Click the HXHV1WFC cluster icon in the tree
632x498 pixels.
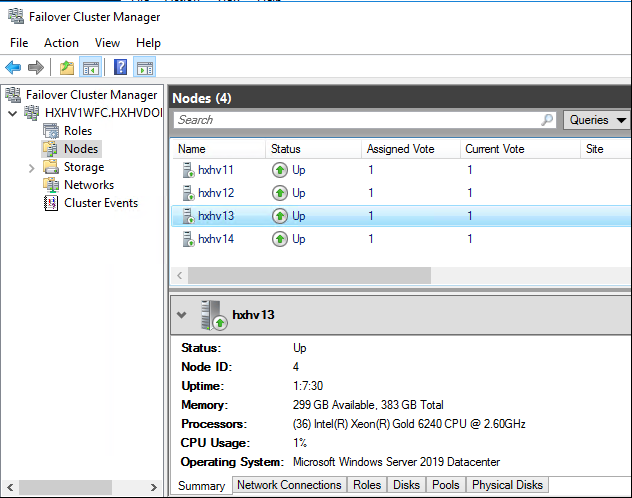tap(32, 113)
